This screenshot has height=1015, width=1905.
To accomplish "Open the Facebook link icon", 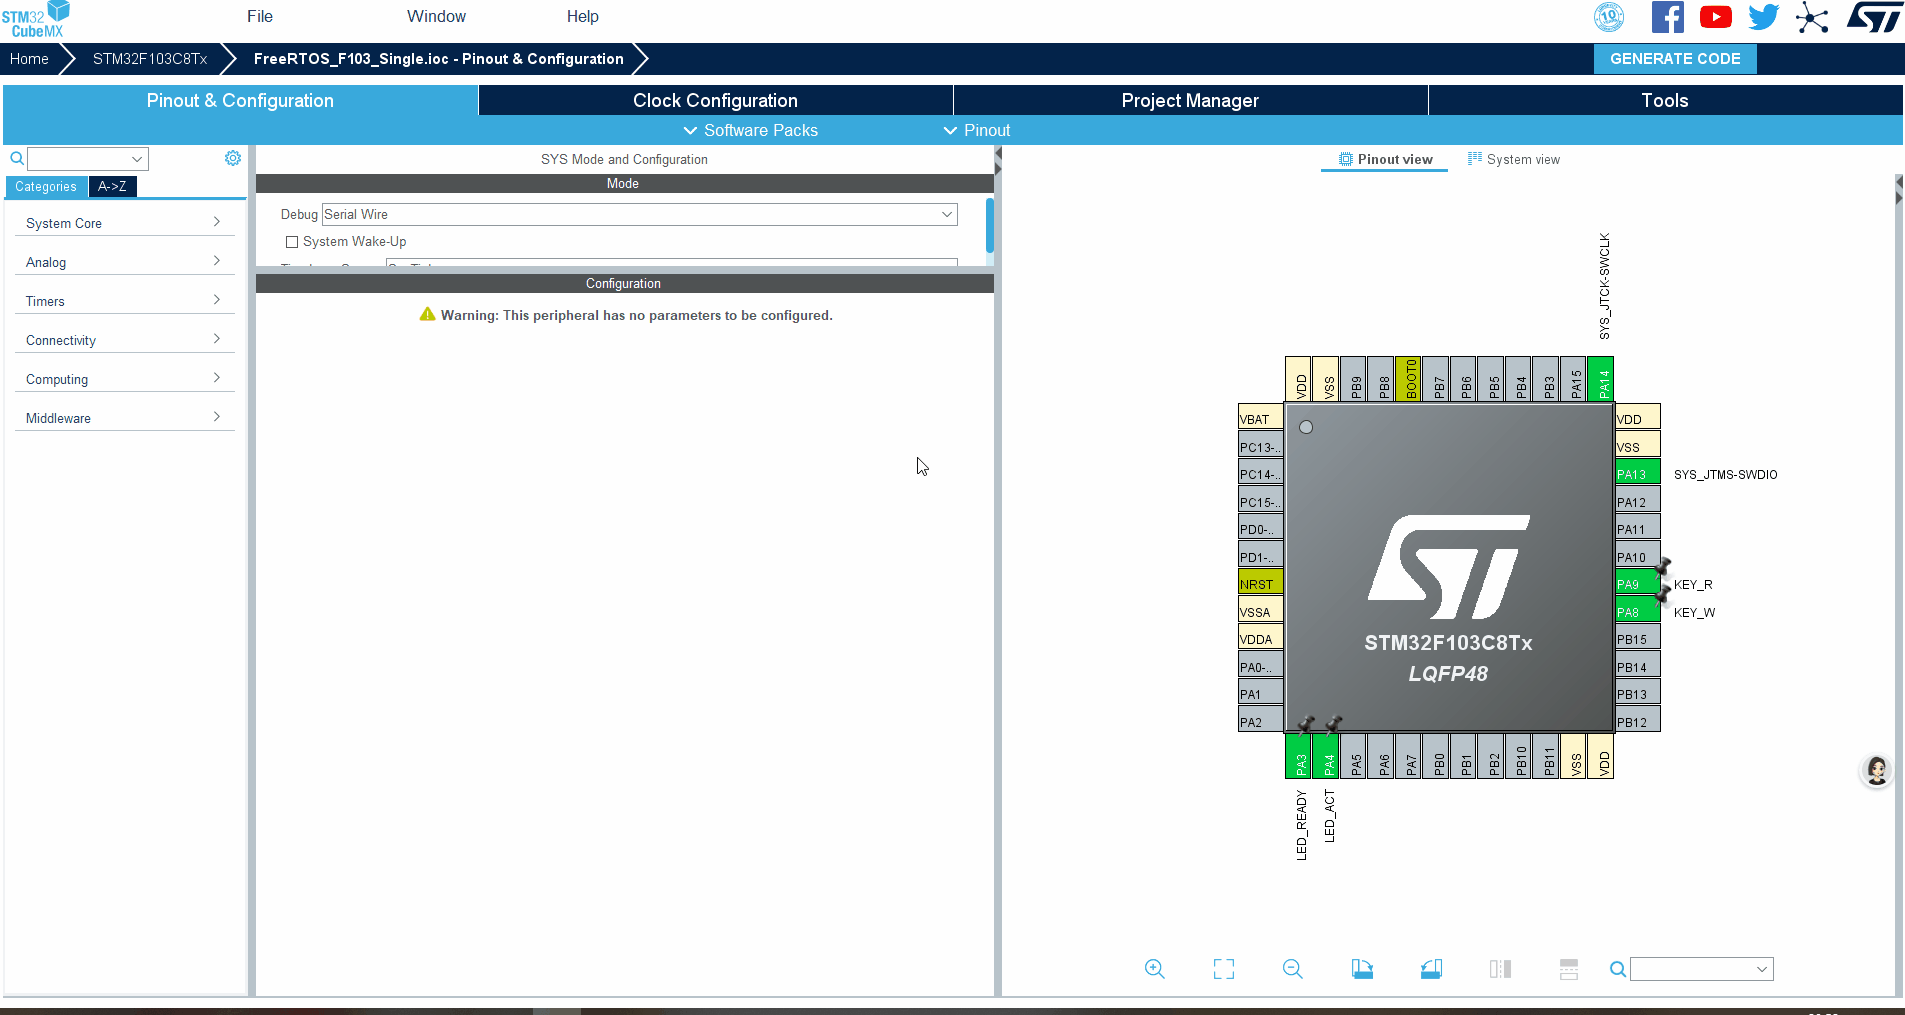I will (x=1667, y=17).
